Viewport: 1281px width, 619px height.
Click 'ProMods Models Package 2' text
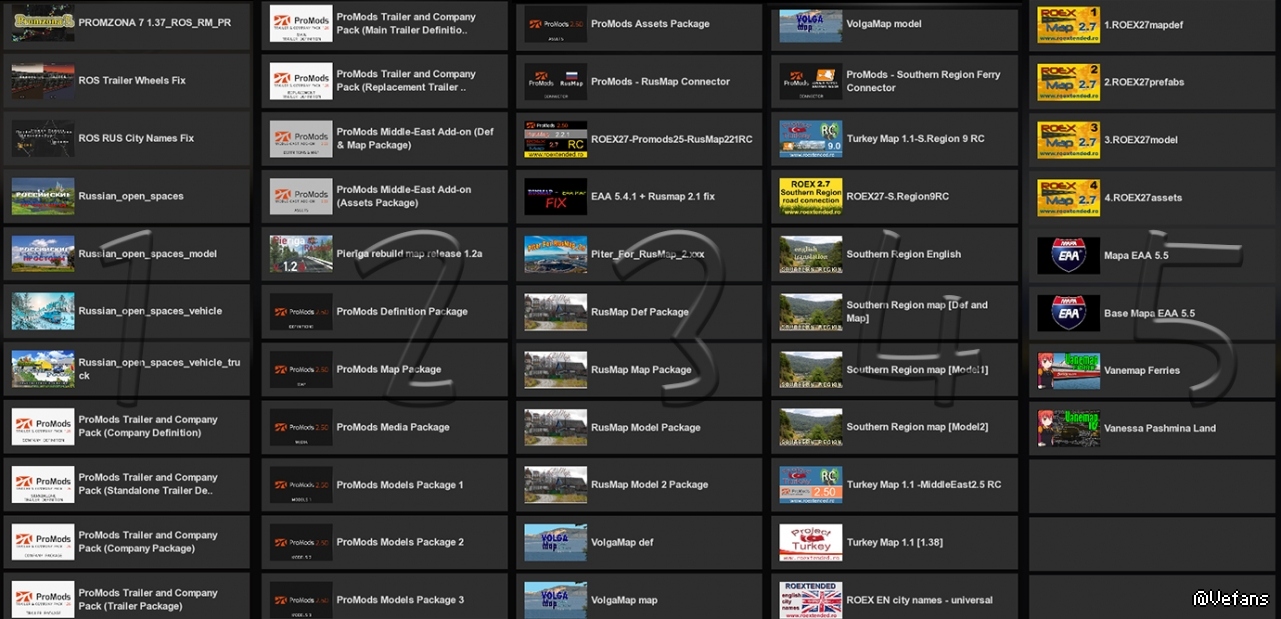(400, 542)
